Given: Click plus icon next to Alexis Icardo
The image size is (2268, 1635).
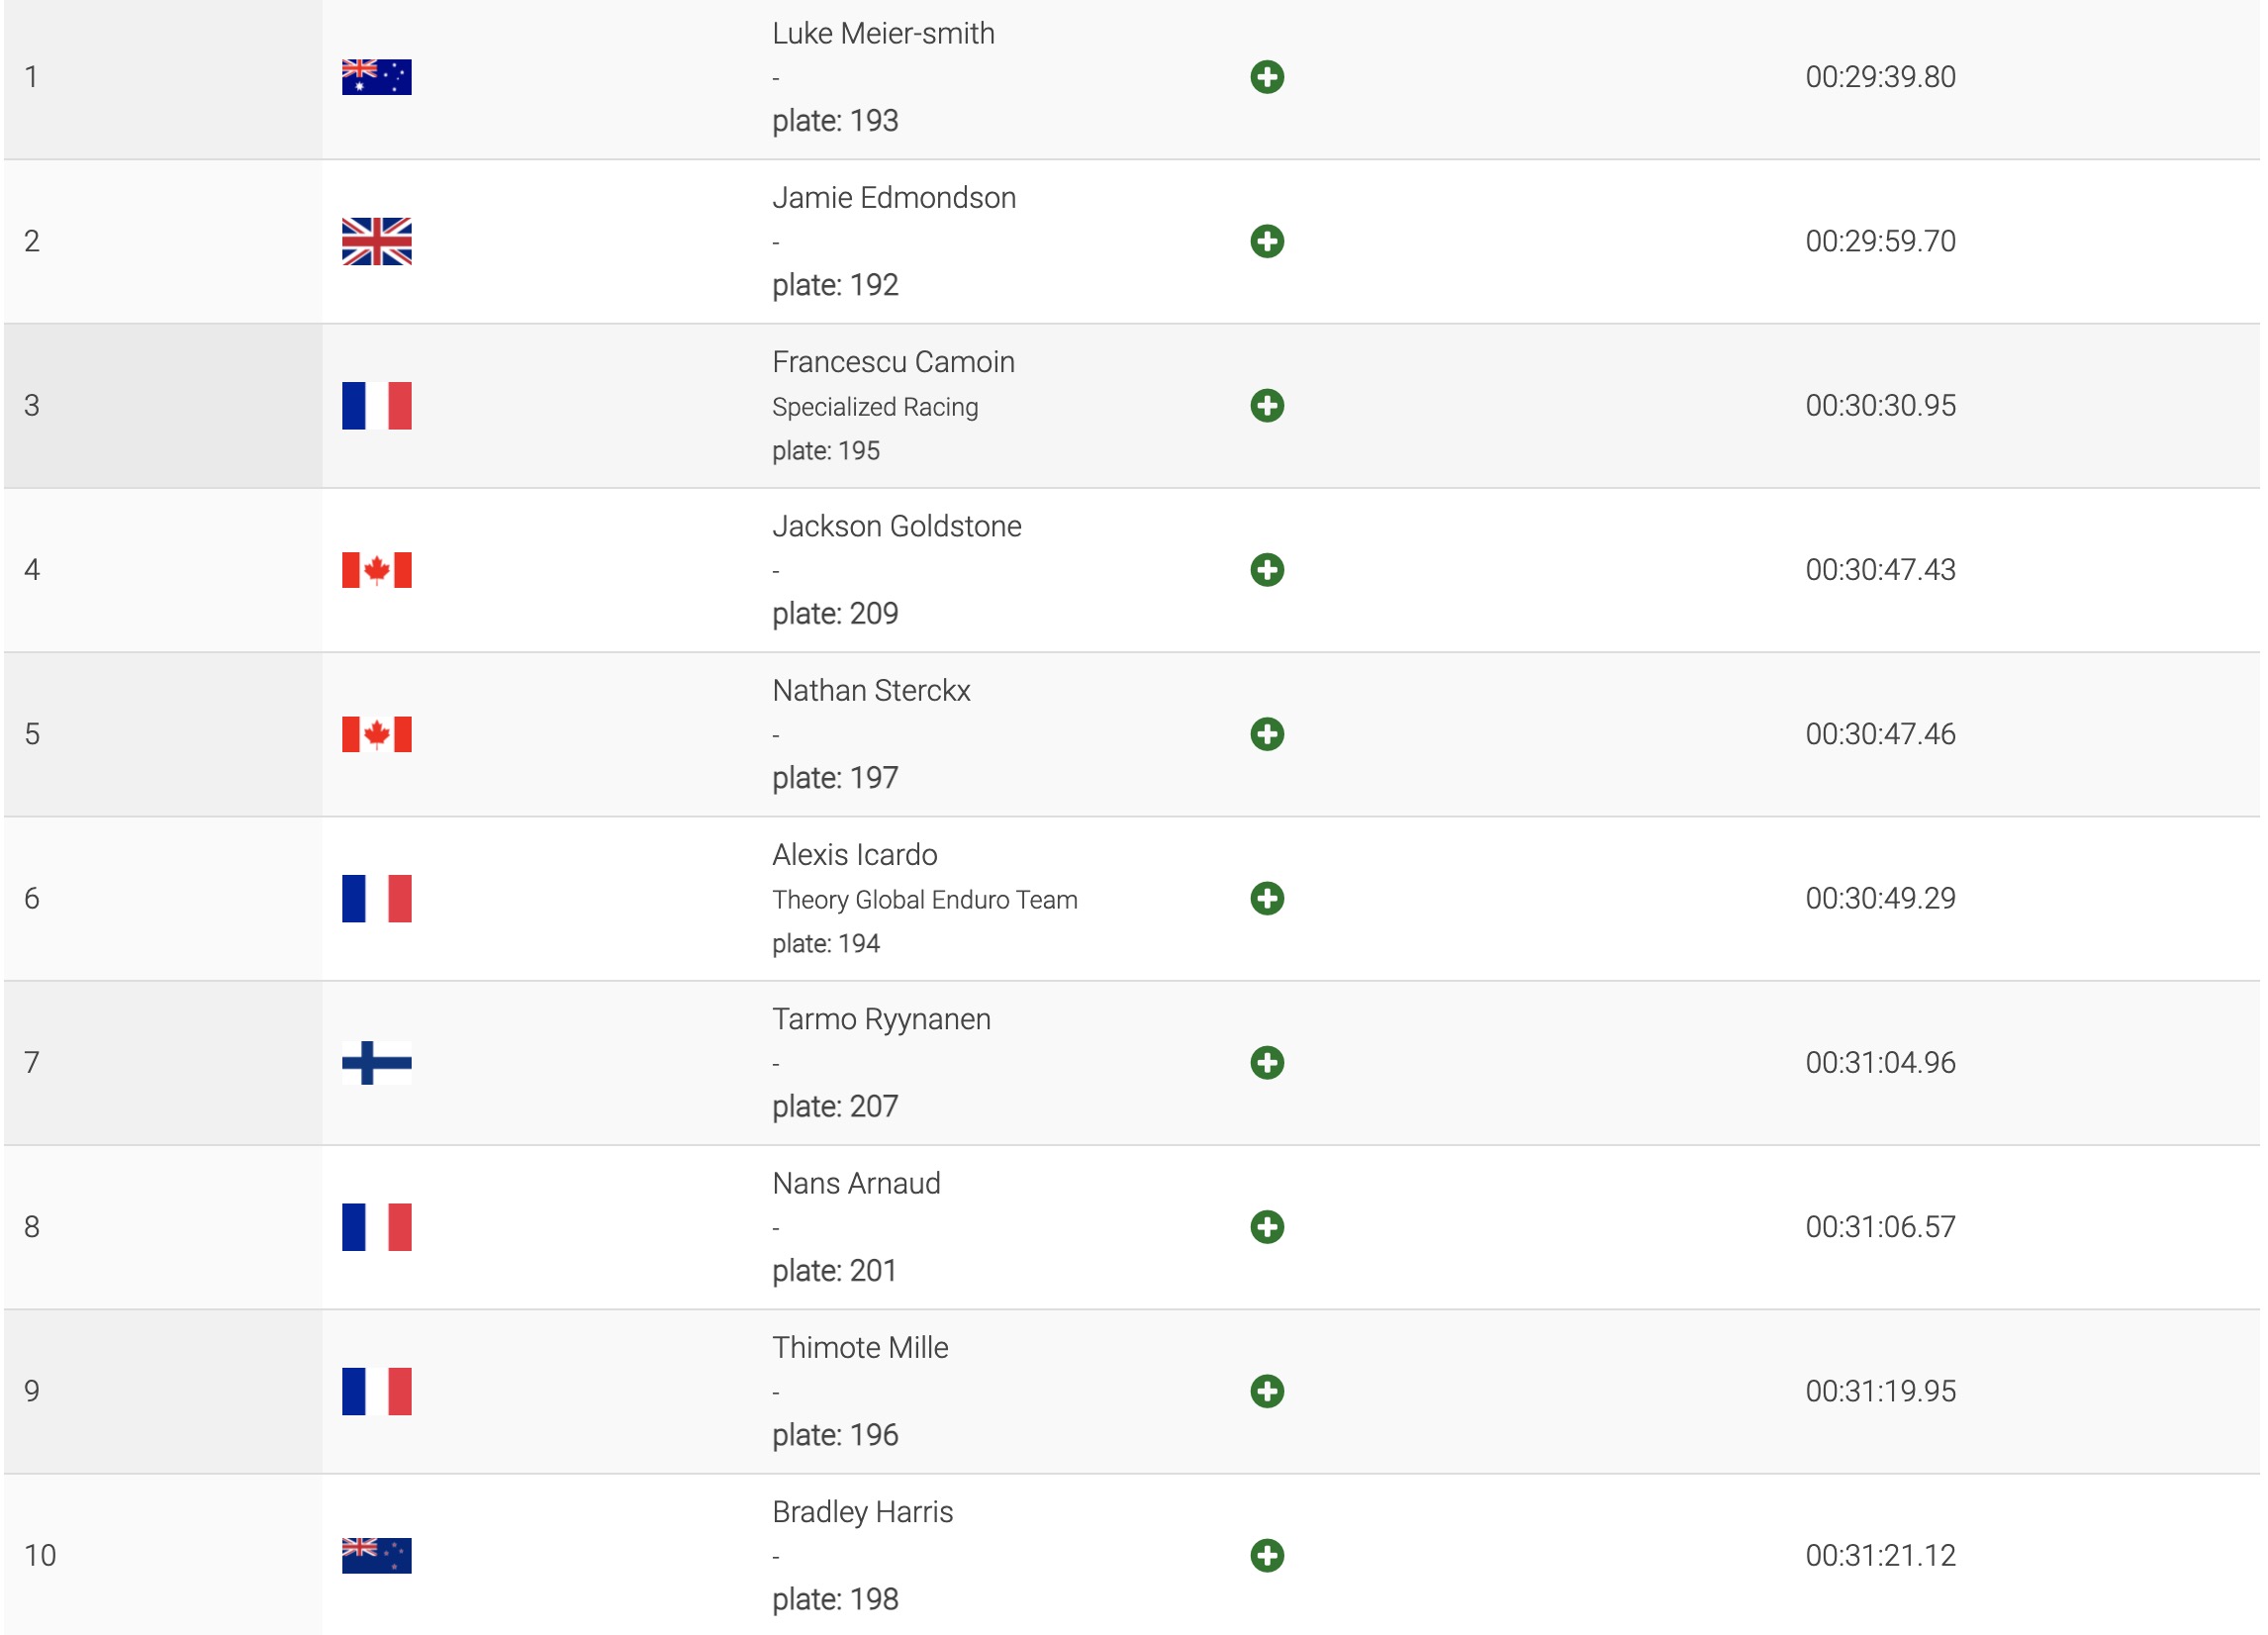Looking at the screenshot, I should point(1266,898).
